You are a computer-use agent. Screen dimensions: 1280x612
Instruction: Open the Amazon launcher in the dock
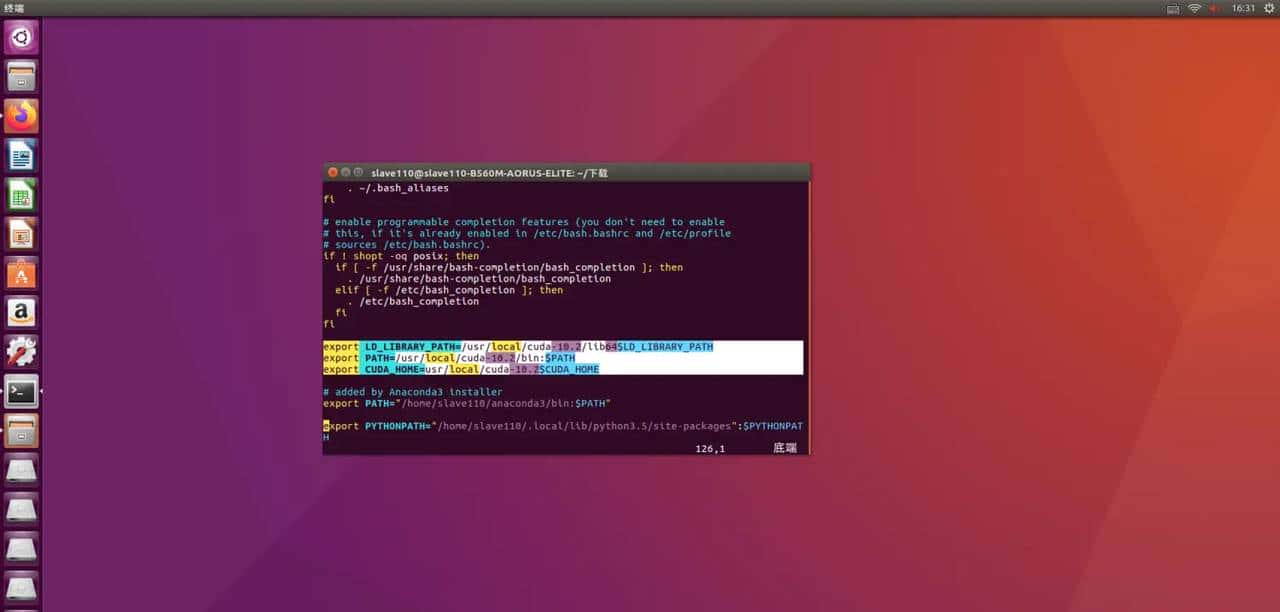pos(22,311)
